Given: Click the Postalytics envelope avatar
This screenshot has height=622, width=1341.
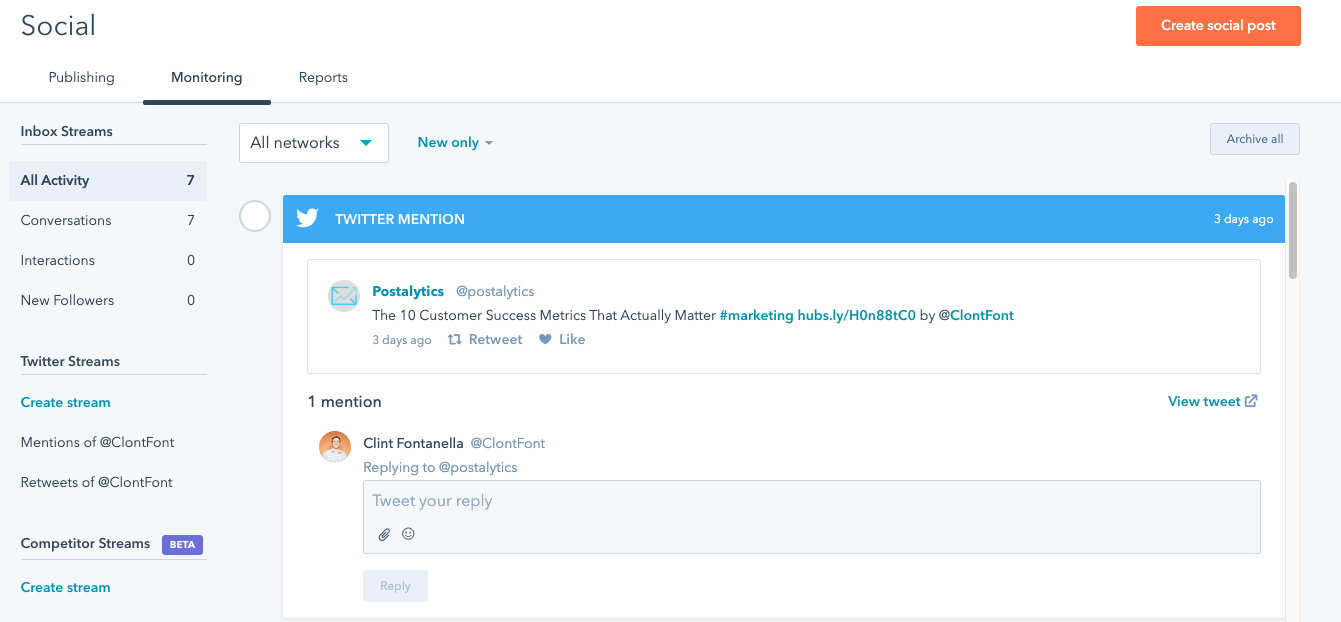Looking at the screenshot, I should pos(344,296).
